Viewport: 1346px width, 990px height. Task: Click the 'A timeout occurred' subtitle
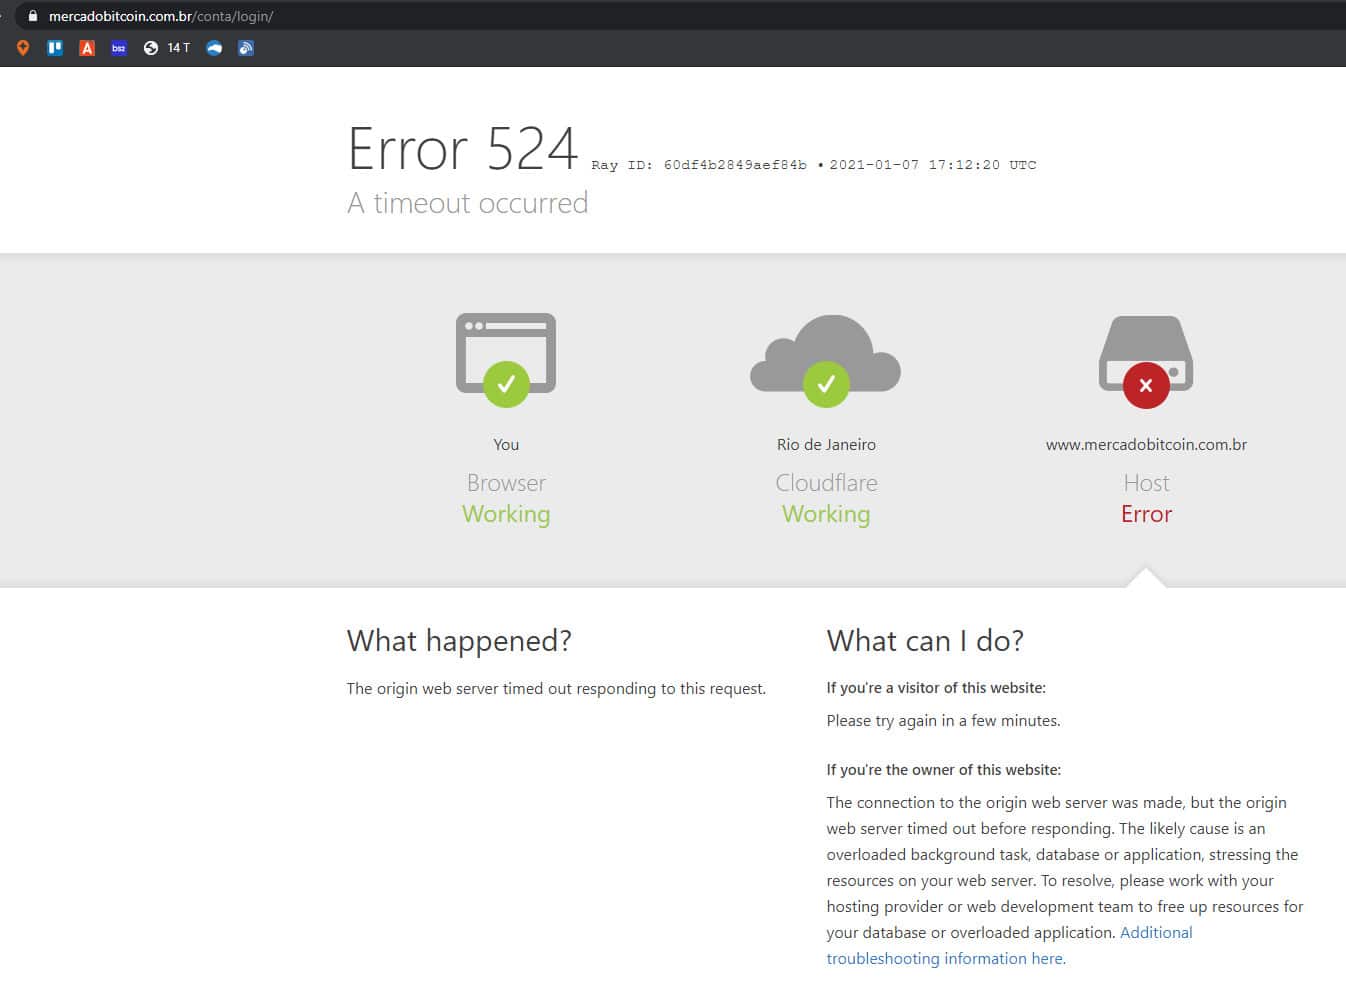467,203
